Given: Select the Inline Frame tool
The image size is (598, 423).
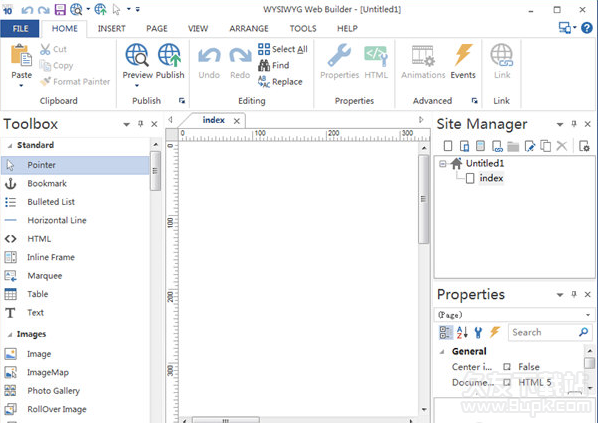Looking at the screenshot, I should (x=76, y=257).
